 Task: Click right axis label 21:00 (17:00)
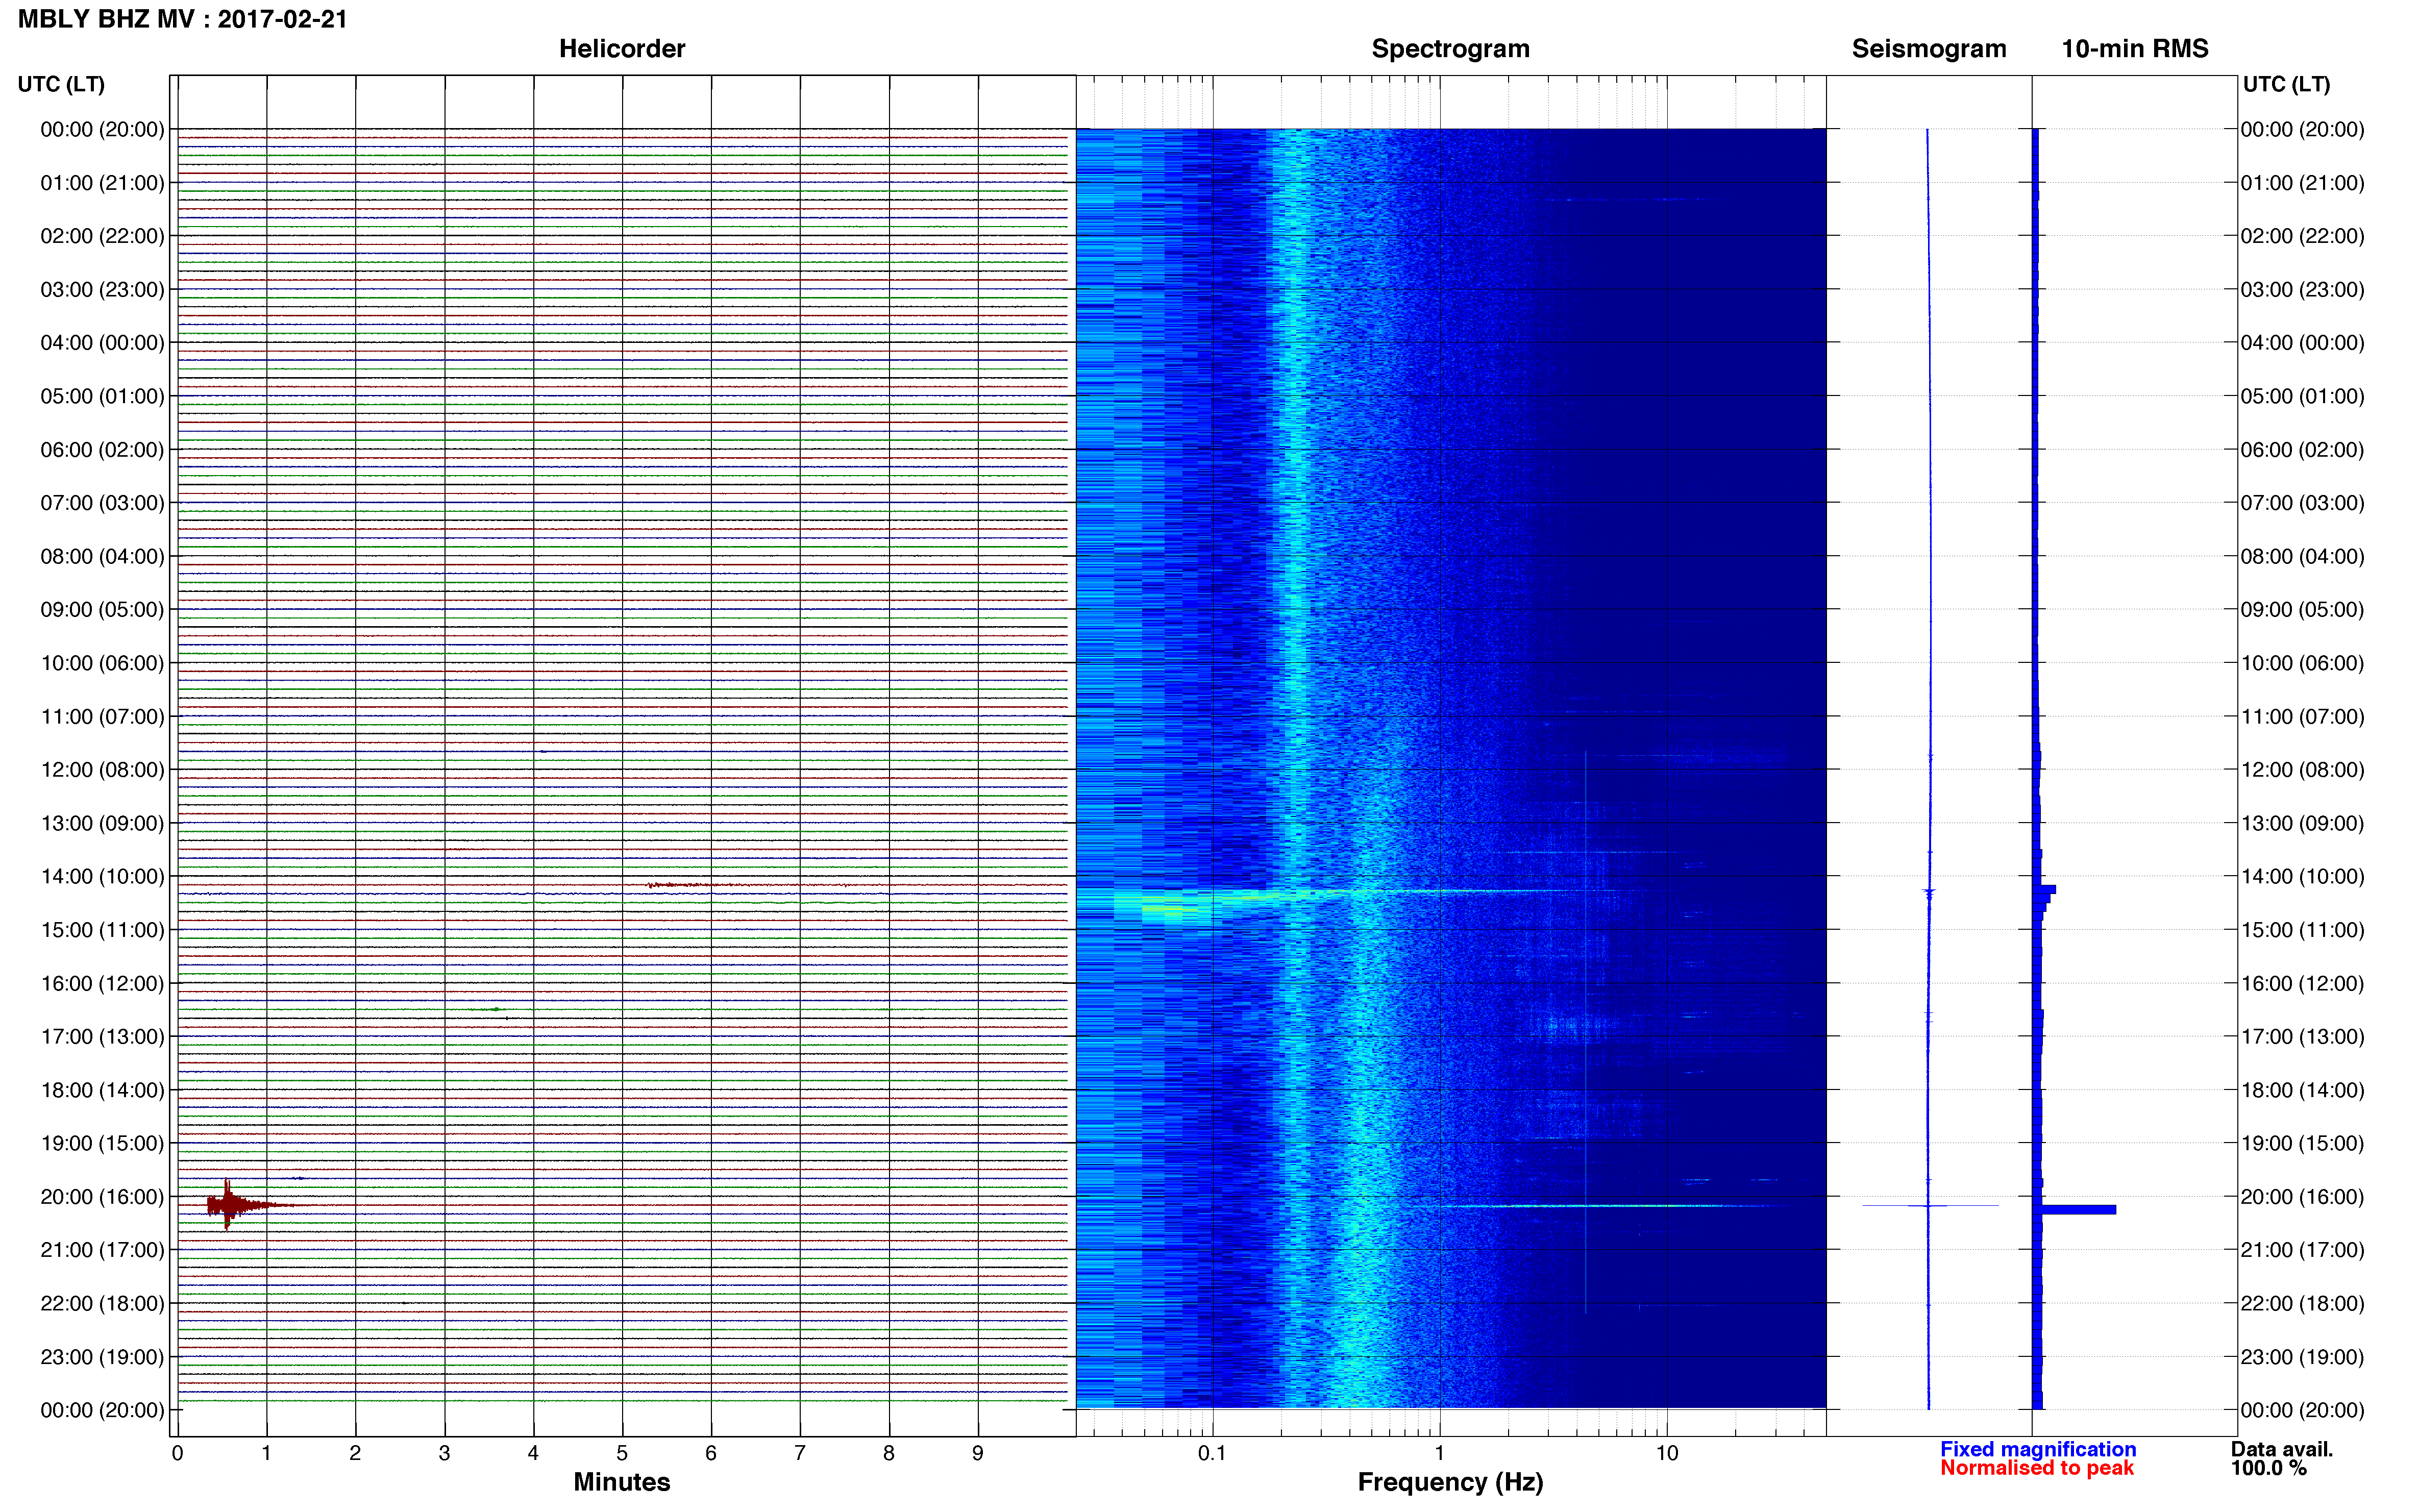[2302, 1250]
